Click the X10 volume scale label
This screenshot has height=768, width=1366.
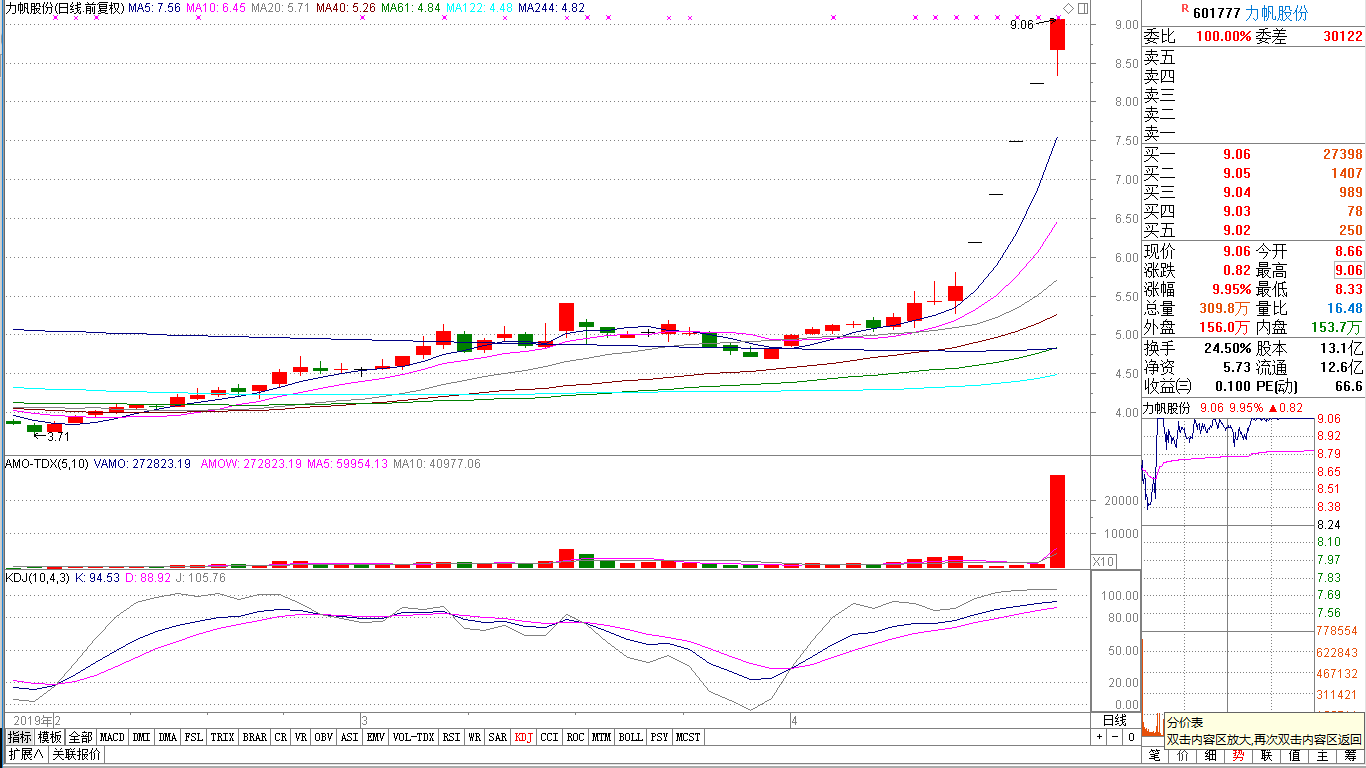tap(1102, 562)
